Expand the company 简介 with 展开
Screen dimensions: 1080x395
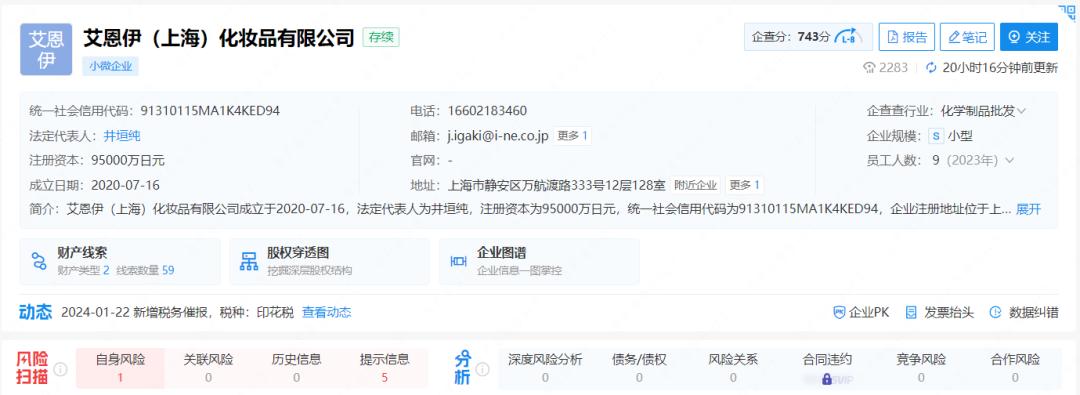1028,209
